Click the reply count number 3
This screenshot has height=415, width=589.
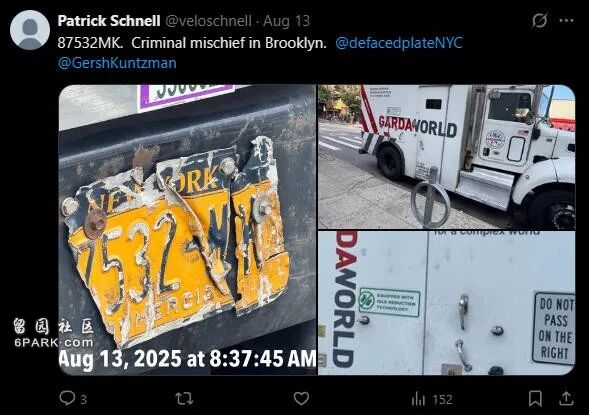point(84,400)
